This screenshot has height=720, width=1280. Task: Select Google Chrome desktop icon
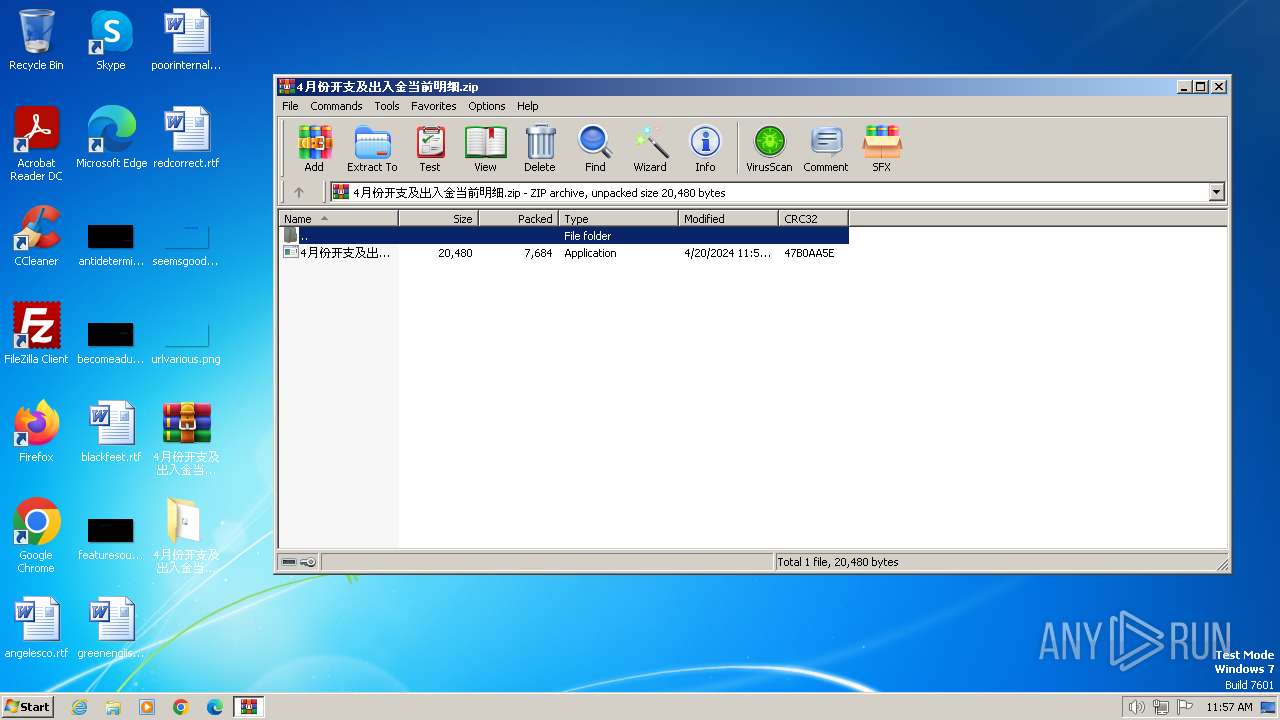click(x=36, y=536)
